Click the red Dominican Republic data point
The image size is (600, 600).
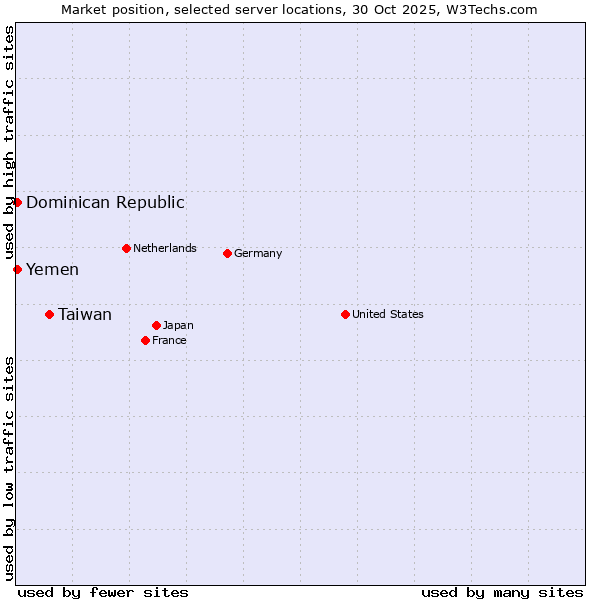[17, 202]
